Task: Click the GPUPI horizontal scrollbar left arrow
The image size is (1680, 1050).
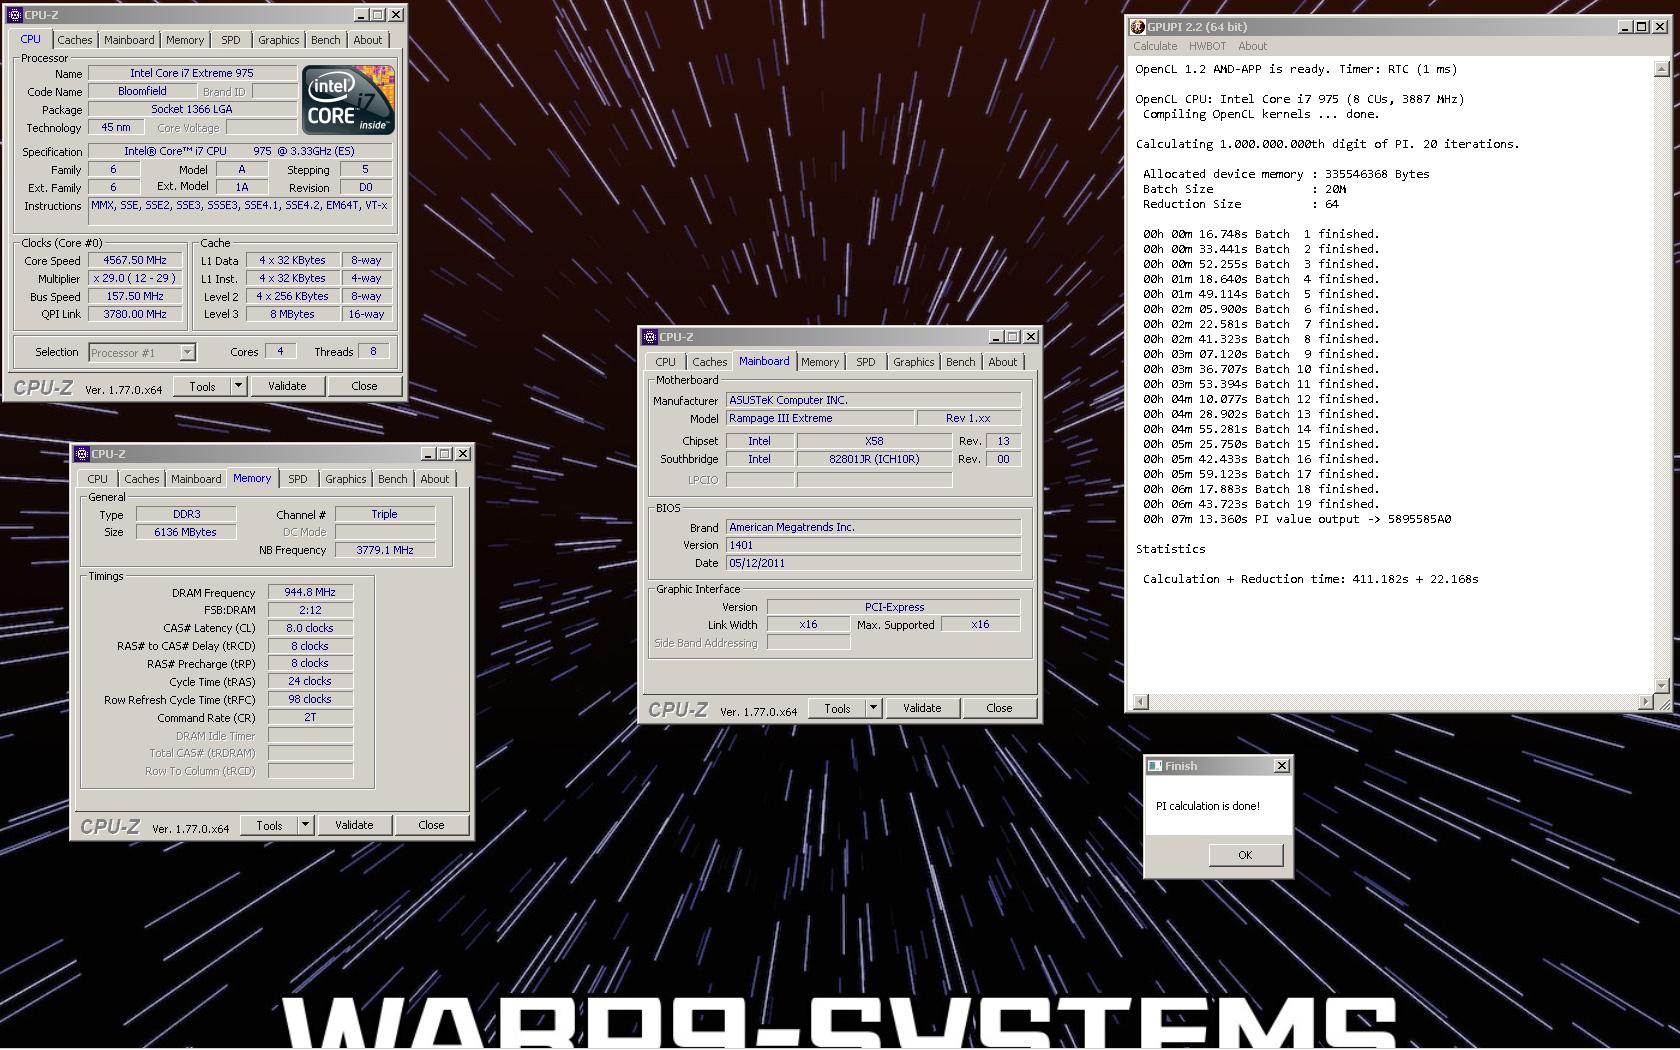Action: [1140, 702]
